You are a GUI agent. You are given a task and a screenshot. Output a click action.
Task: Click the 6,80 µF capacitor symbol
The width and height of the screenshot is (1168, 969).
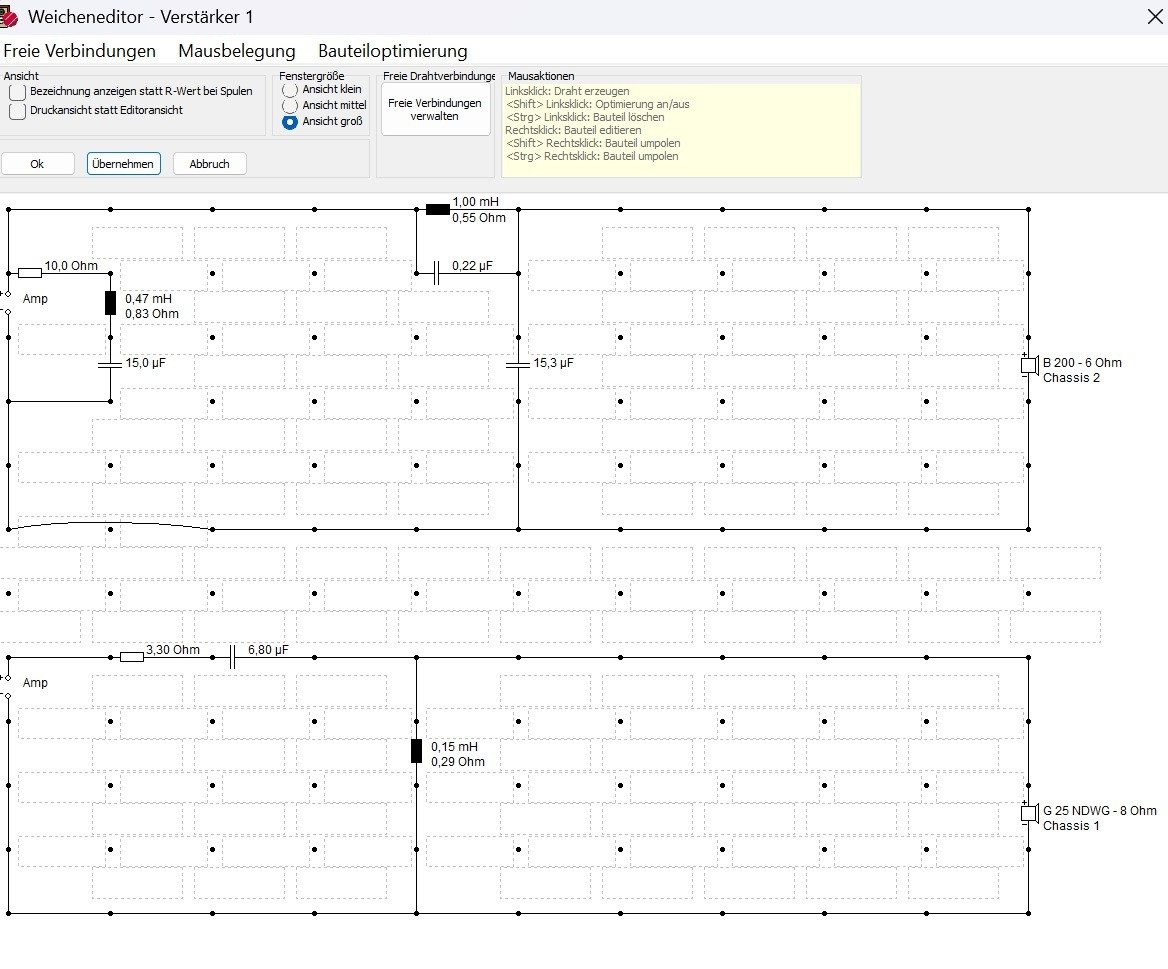[x=233, y=657]
